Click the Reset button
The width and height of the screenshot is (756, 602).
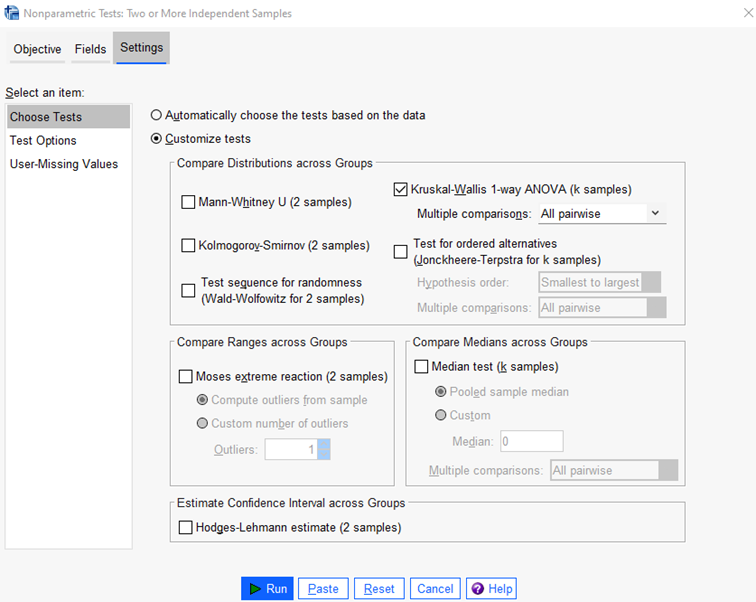click(379, 589)
